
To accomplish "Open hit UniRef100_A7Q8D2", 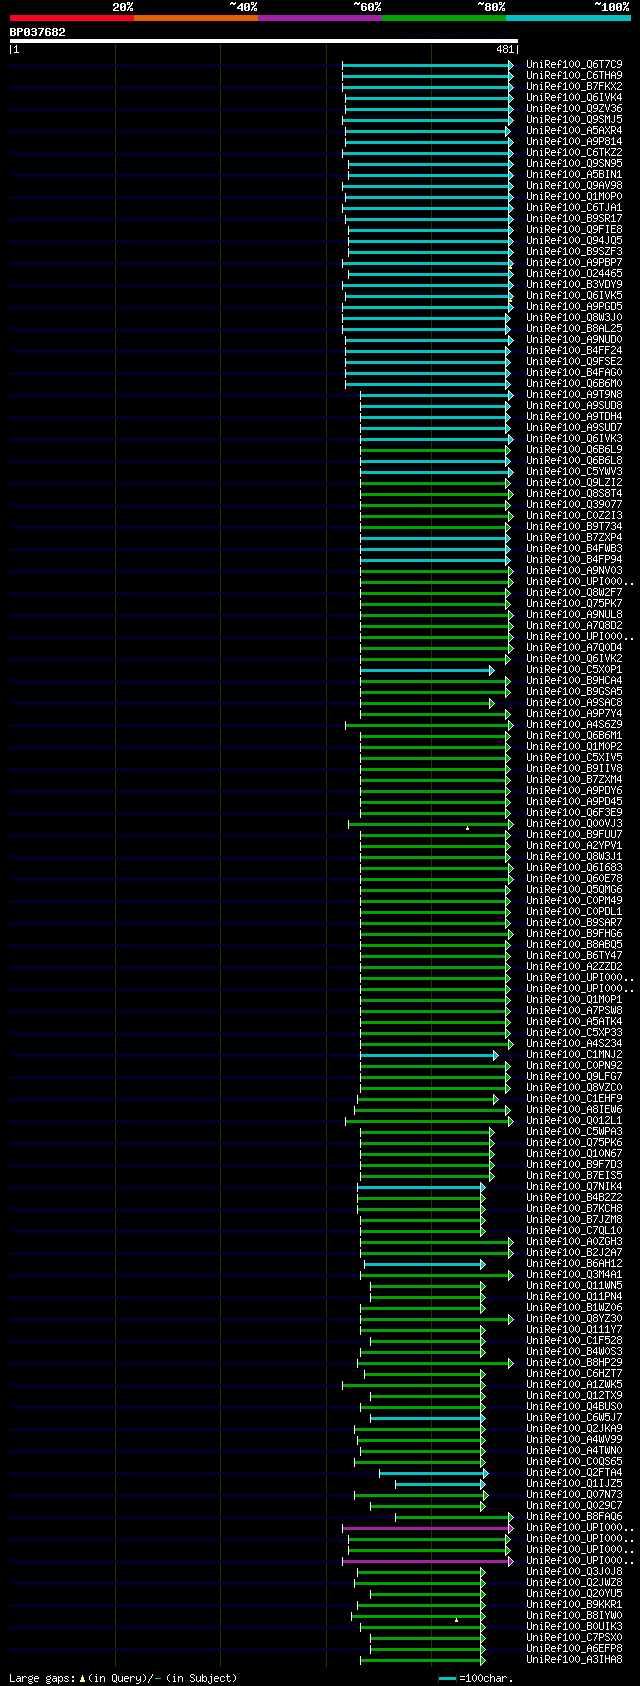I will [x=574, y=625].
